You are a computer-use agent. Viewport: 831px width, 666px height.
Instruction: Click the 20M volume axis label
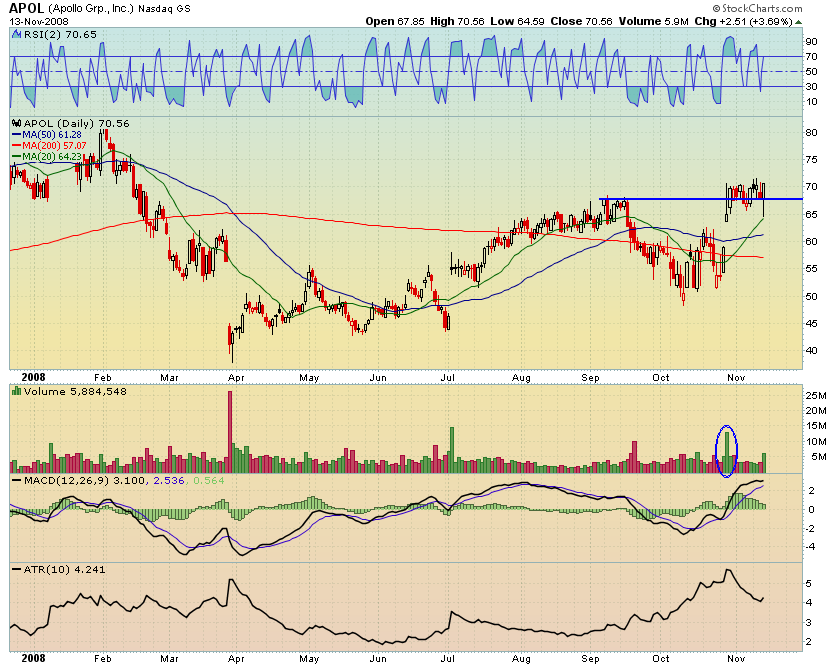[816, 411]
